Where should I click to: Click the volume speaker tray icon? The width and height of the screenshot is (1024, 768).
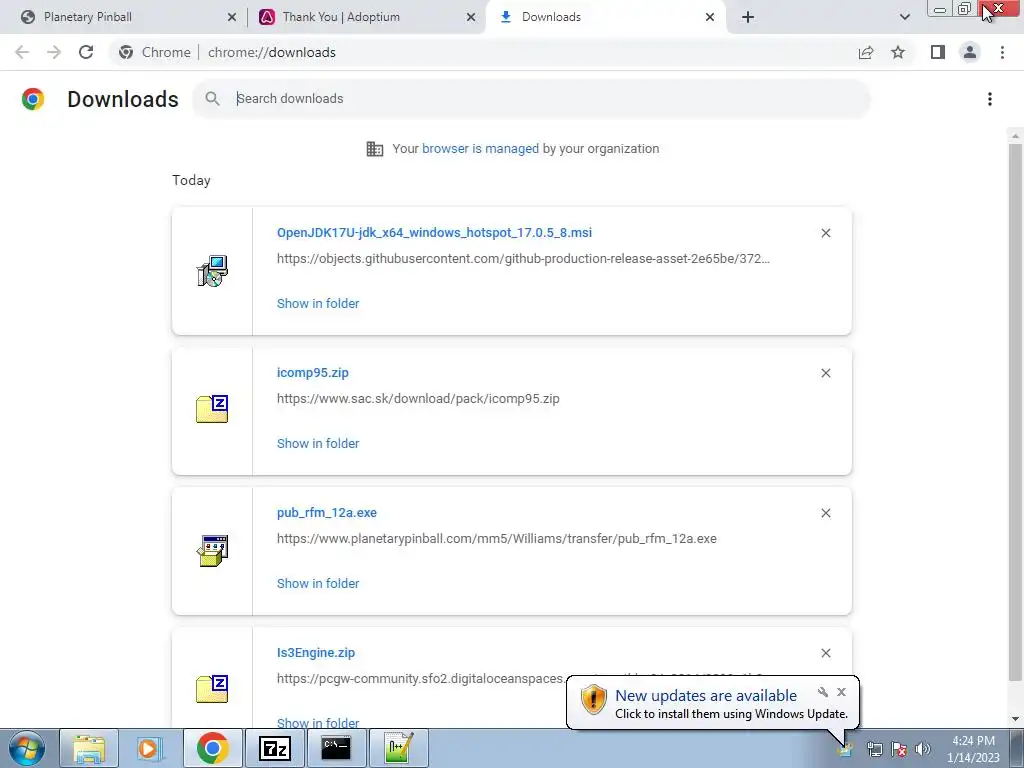[x=923, y=749]
